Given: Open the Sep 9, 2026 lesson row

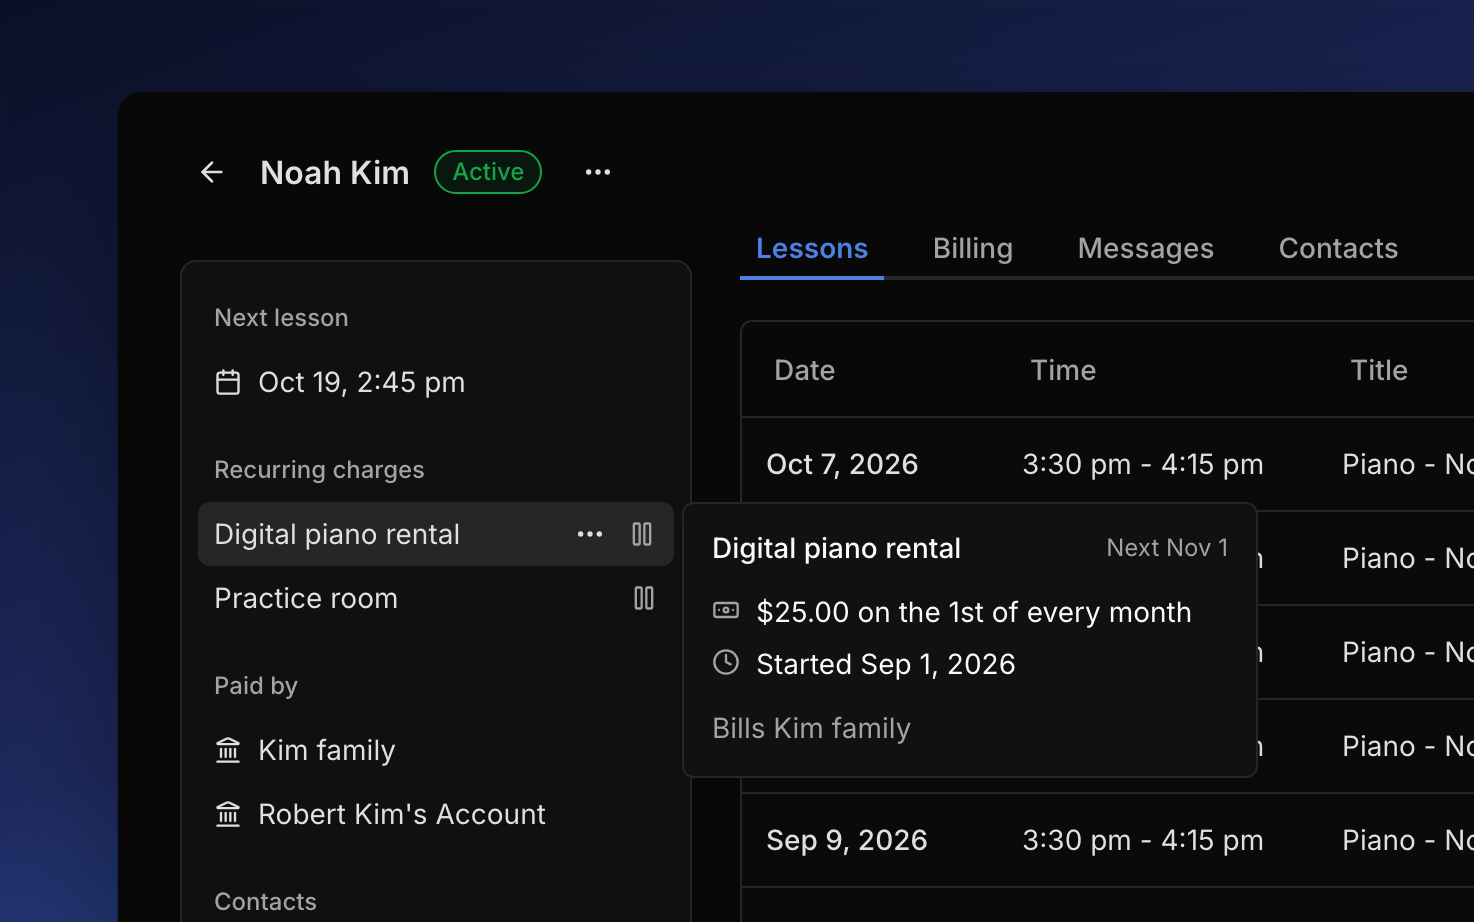Looking at the screenshot, I should pos(1108,840).
